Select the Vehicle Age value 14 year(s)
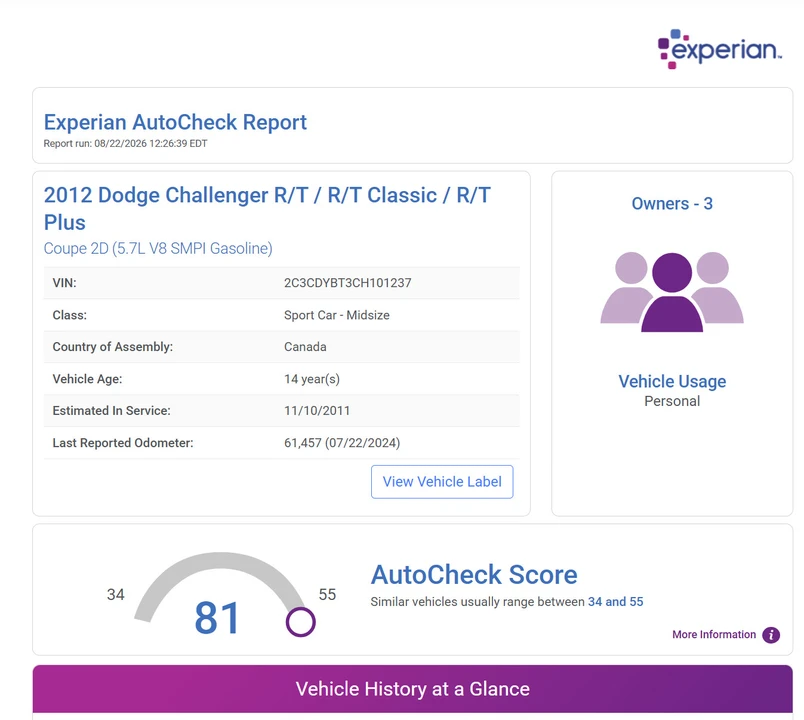Viewport: 804px width, 720px height. coord(312,379)
